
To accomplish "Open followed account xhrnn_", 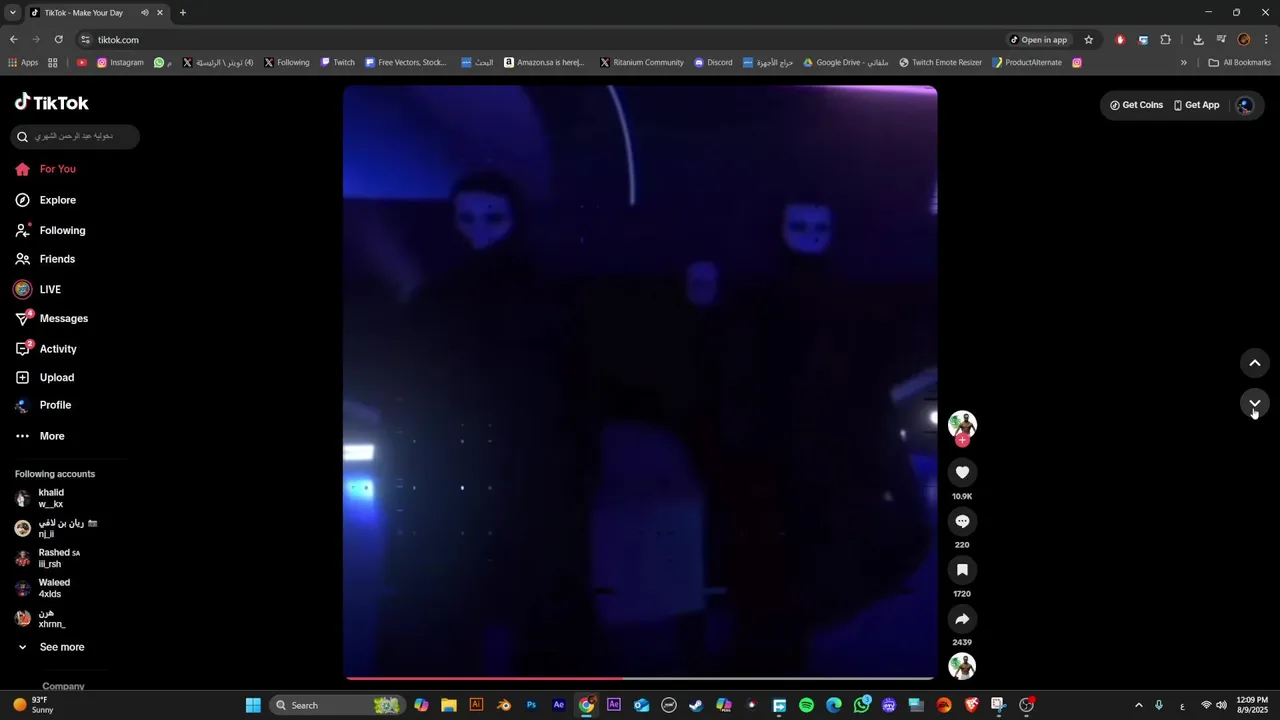I will (40, 618).
